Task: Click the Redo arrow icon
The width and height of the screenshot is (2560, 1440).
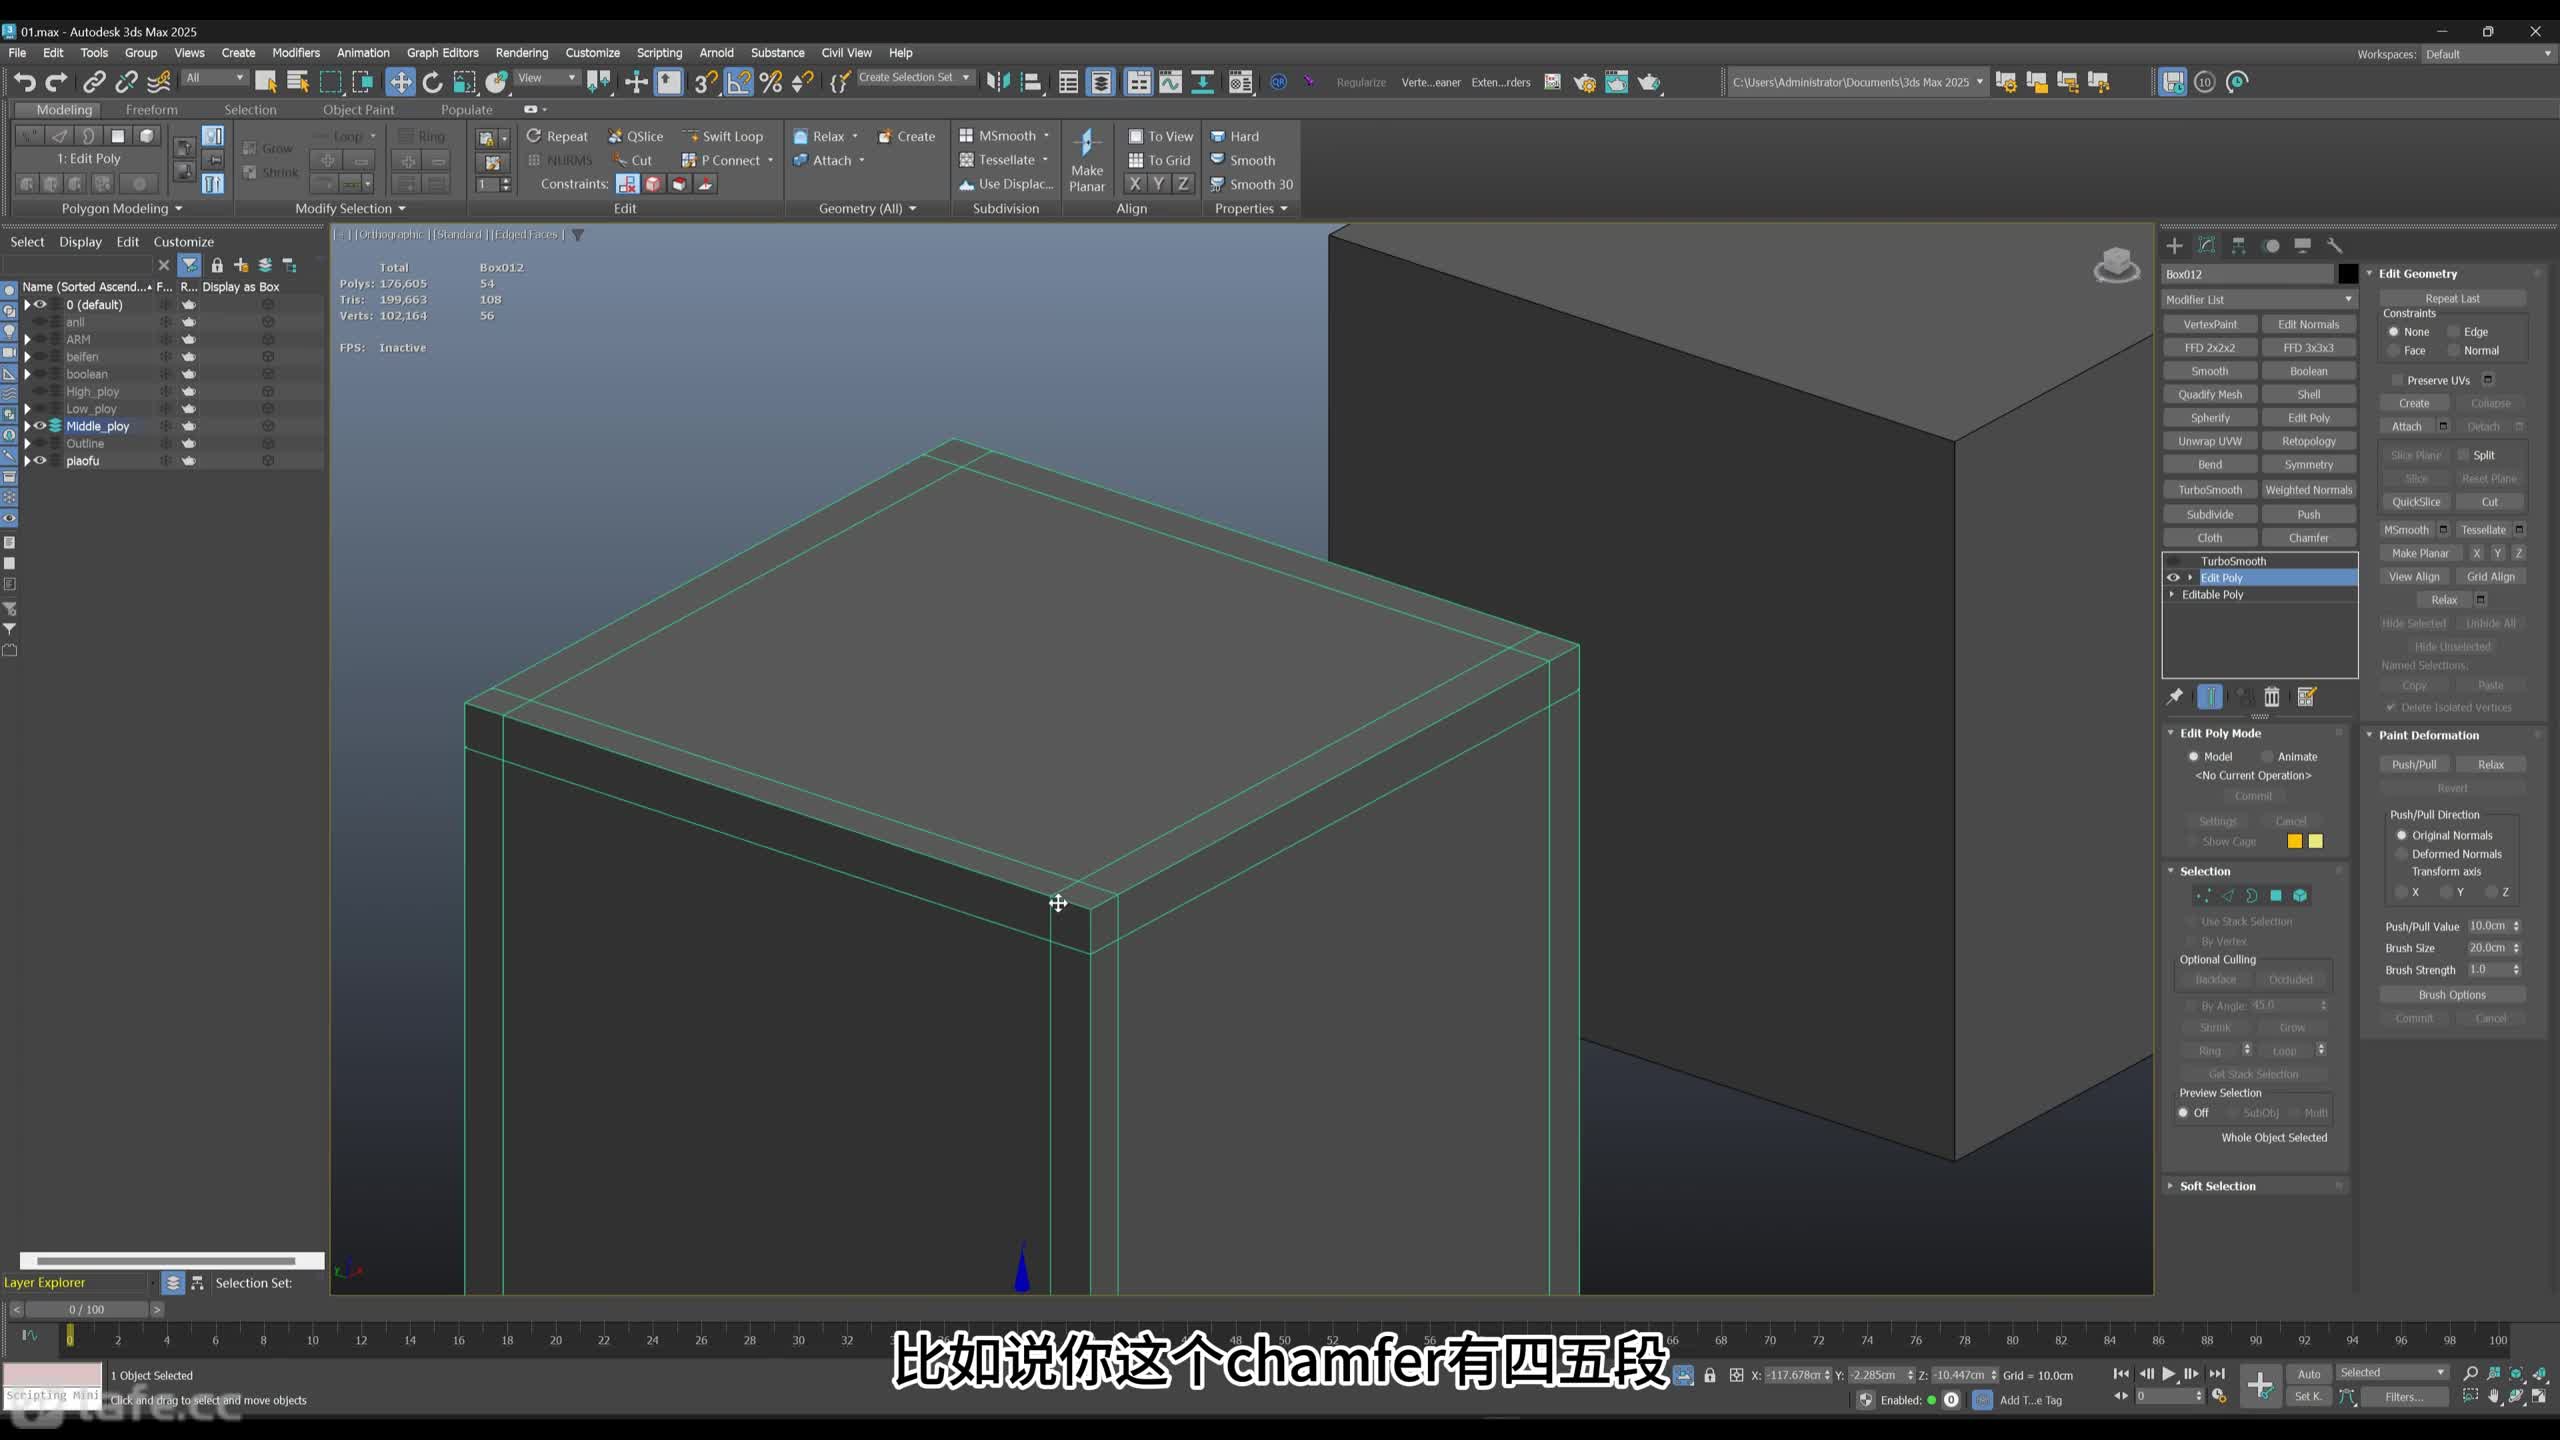Action: tap(57, 82)
